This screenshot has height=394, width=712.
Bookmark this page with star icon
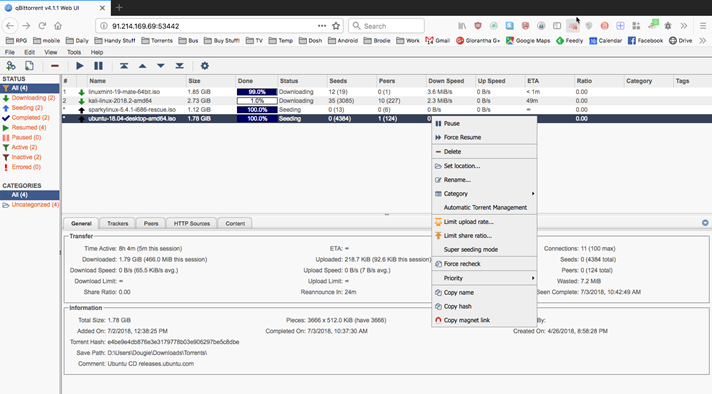pyautogui.click(x=336, y=26)
